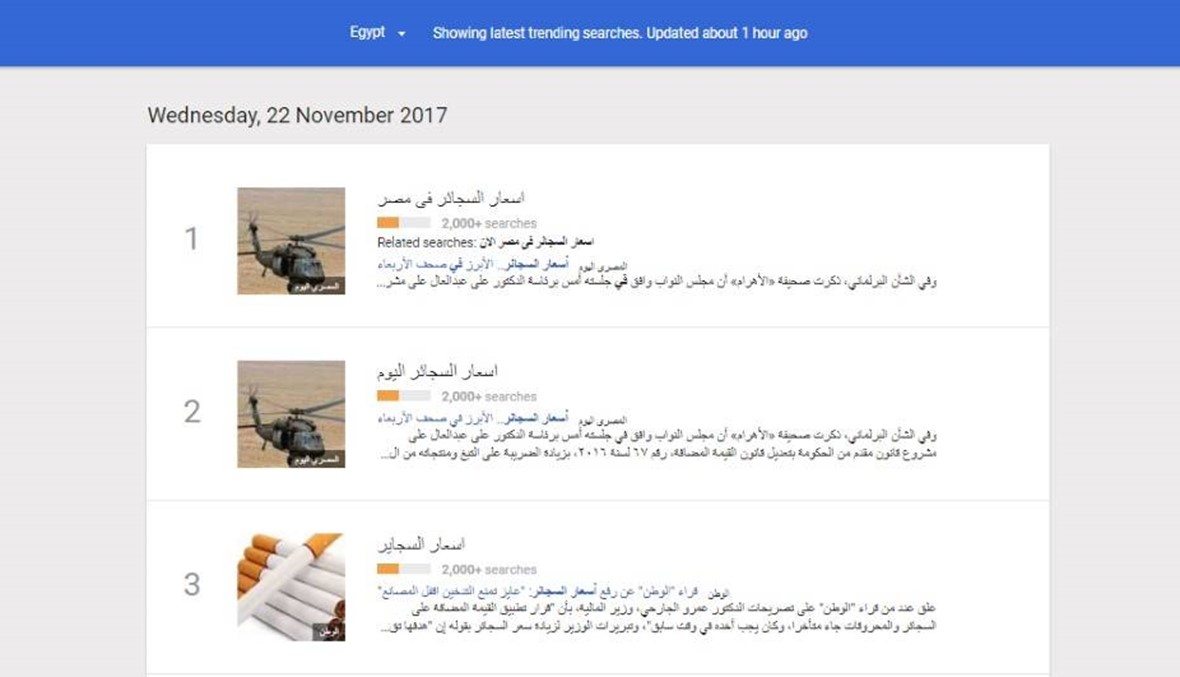
Task: Click the Wednesday, 22 November 2017 heading
Action: coord(297,115)
